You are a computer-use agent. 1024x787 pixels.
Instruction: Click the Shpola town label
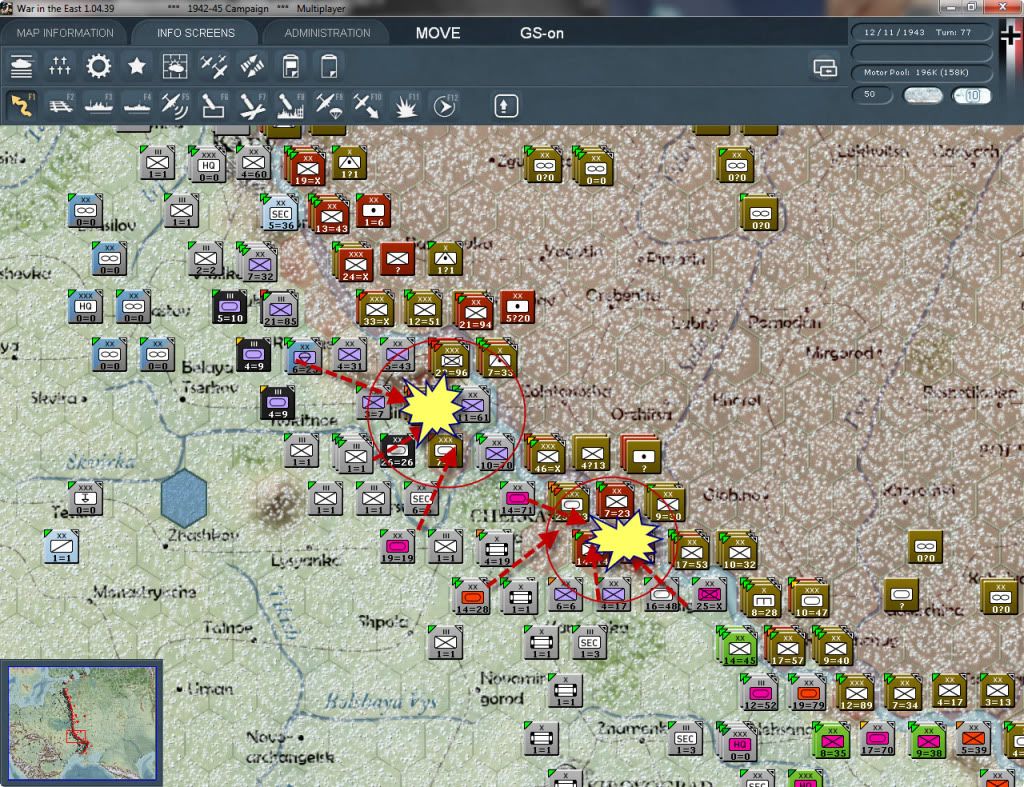point(381,621)
